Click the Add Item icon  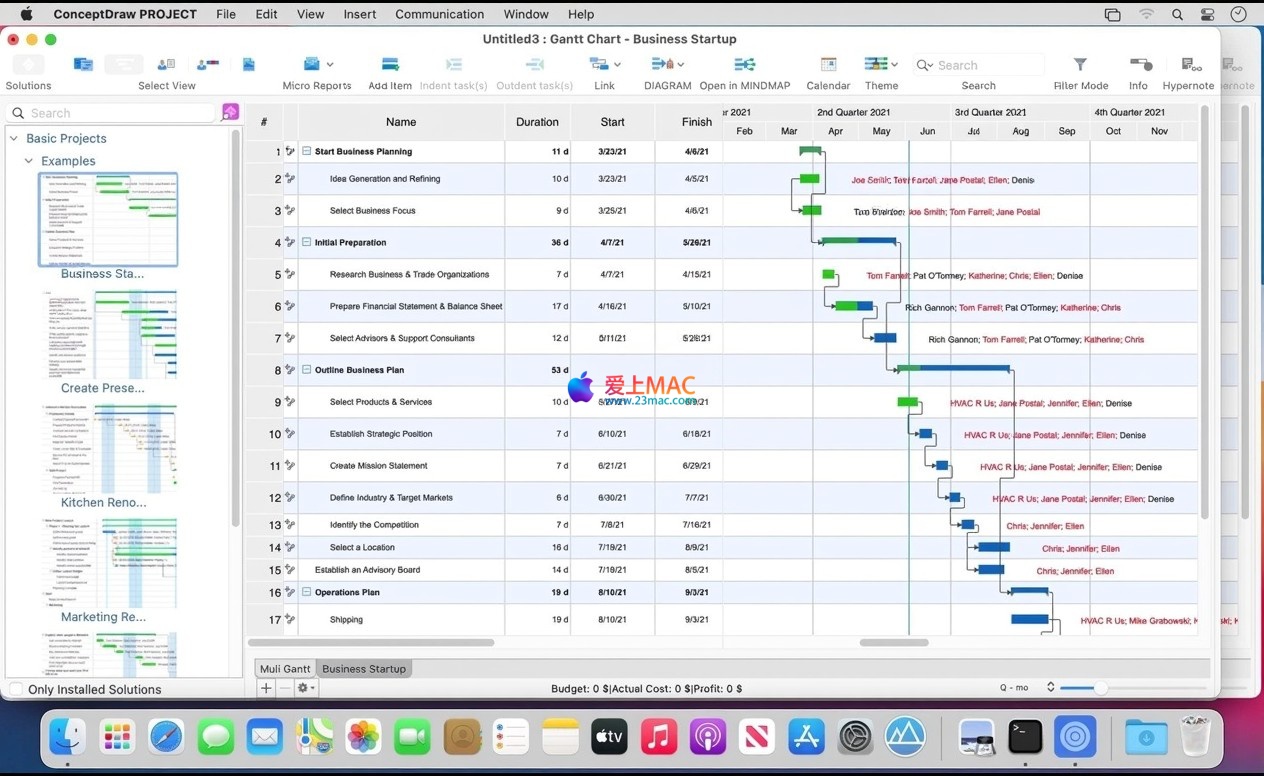(x=389, y=65)
